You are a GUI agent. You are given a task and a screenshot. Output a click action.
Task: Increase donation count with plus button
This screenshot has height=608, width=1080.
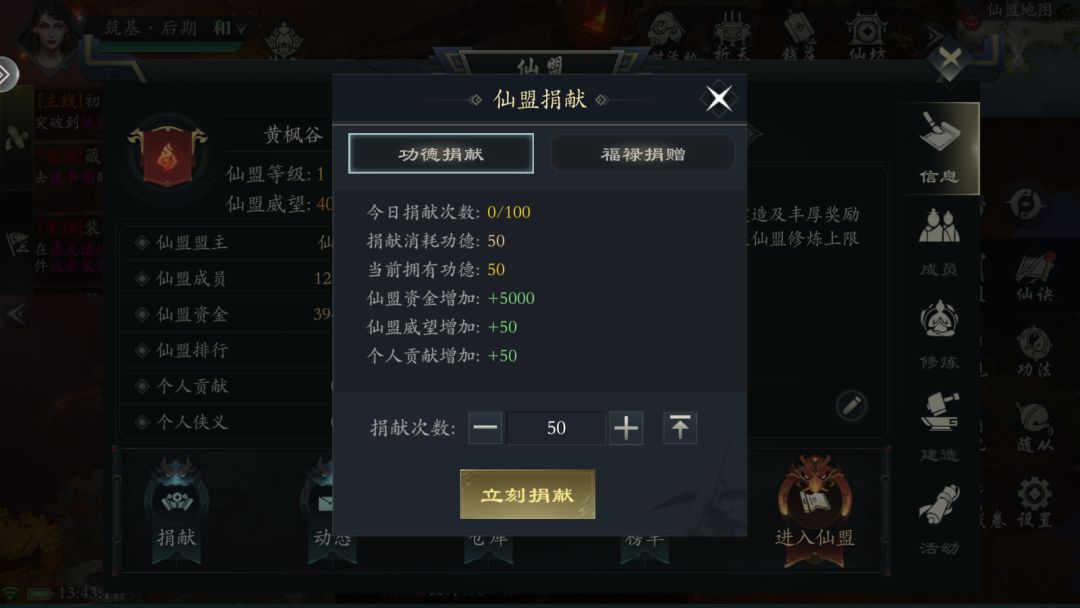click(626, 428)
